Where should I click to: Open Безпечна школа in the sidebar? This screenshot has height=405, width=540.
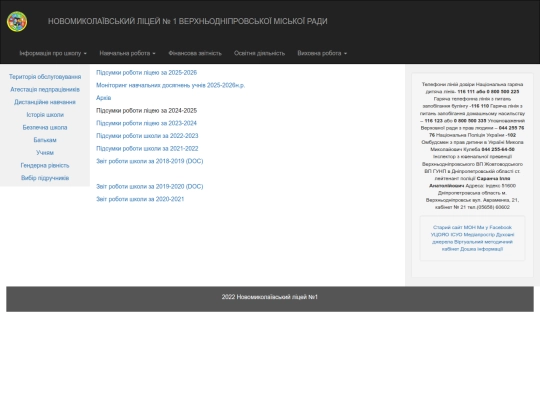point(45,127)
